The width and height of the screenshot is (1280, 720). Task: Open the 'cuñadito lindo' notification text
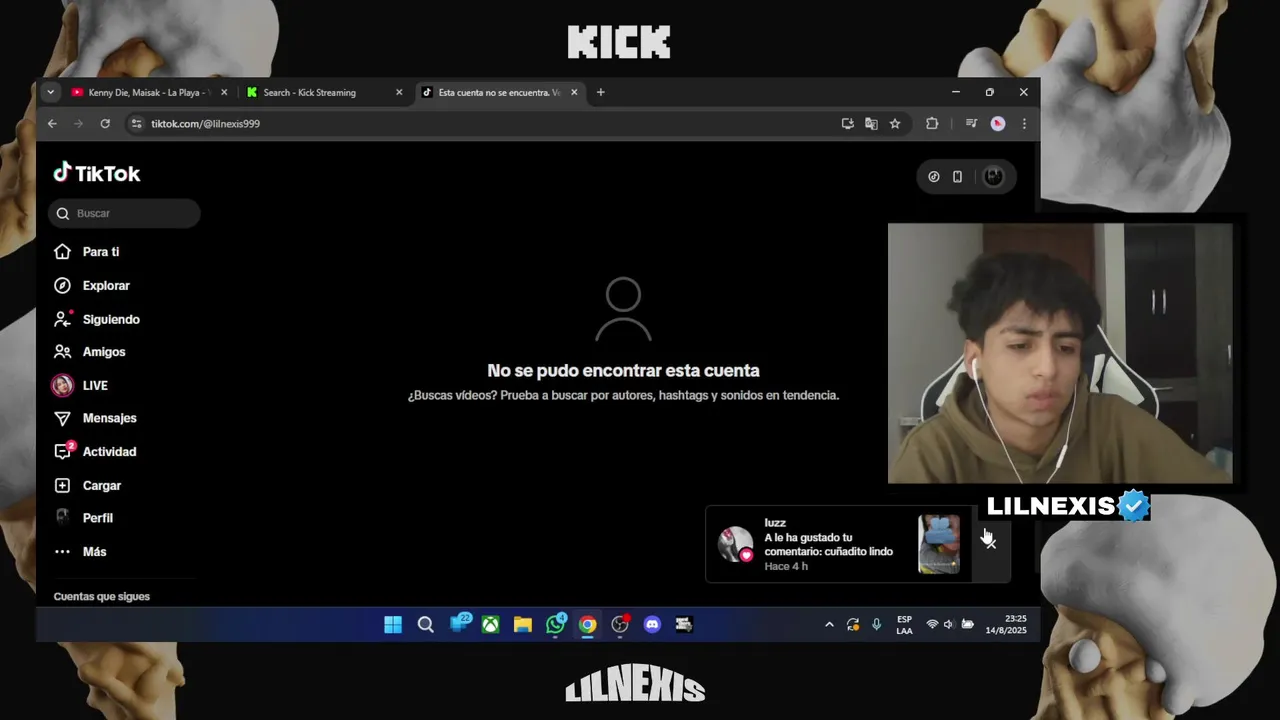(828, 544)
